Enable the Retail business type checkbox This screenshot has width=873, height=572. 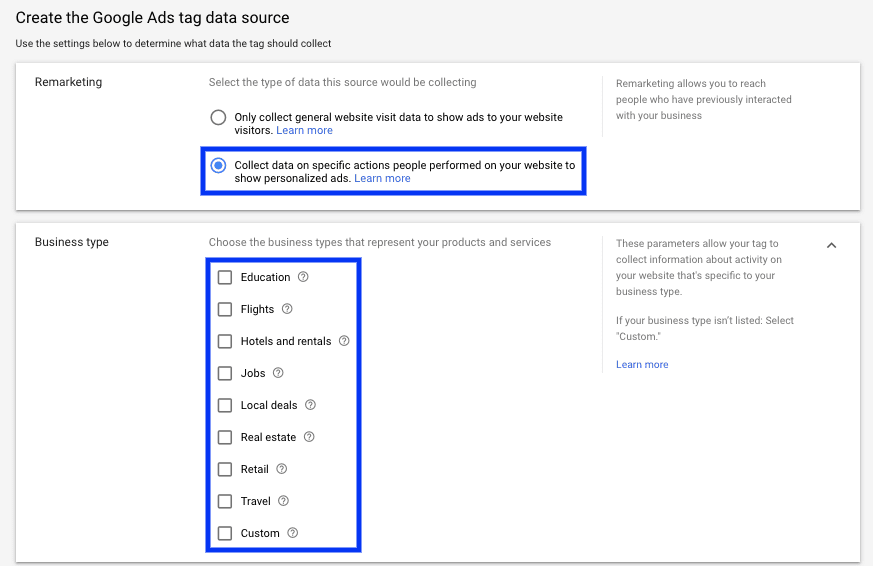[225, 469]
